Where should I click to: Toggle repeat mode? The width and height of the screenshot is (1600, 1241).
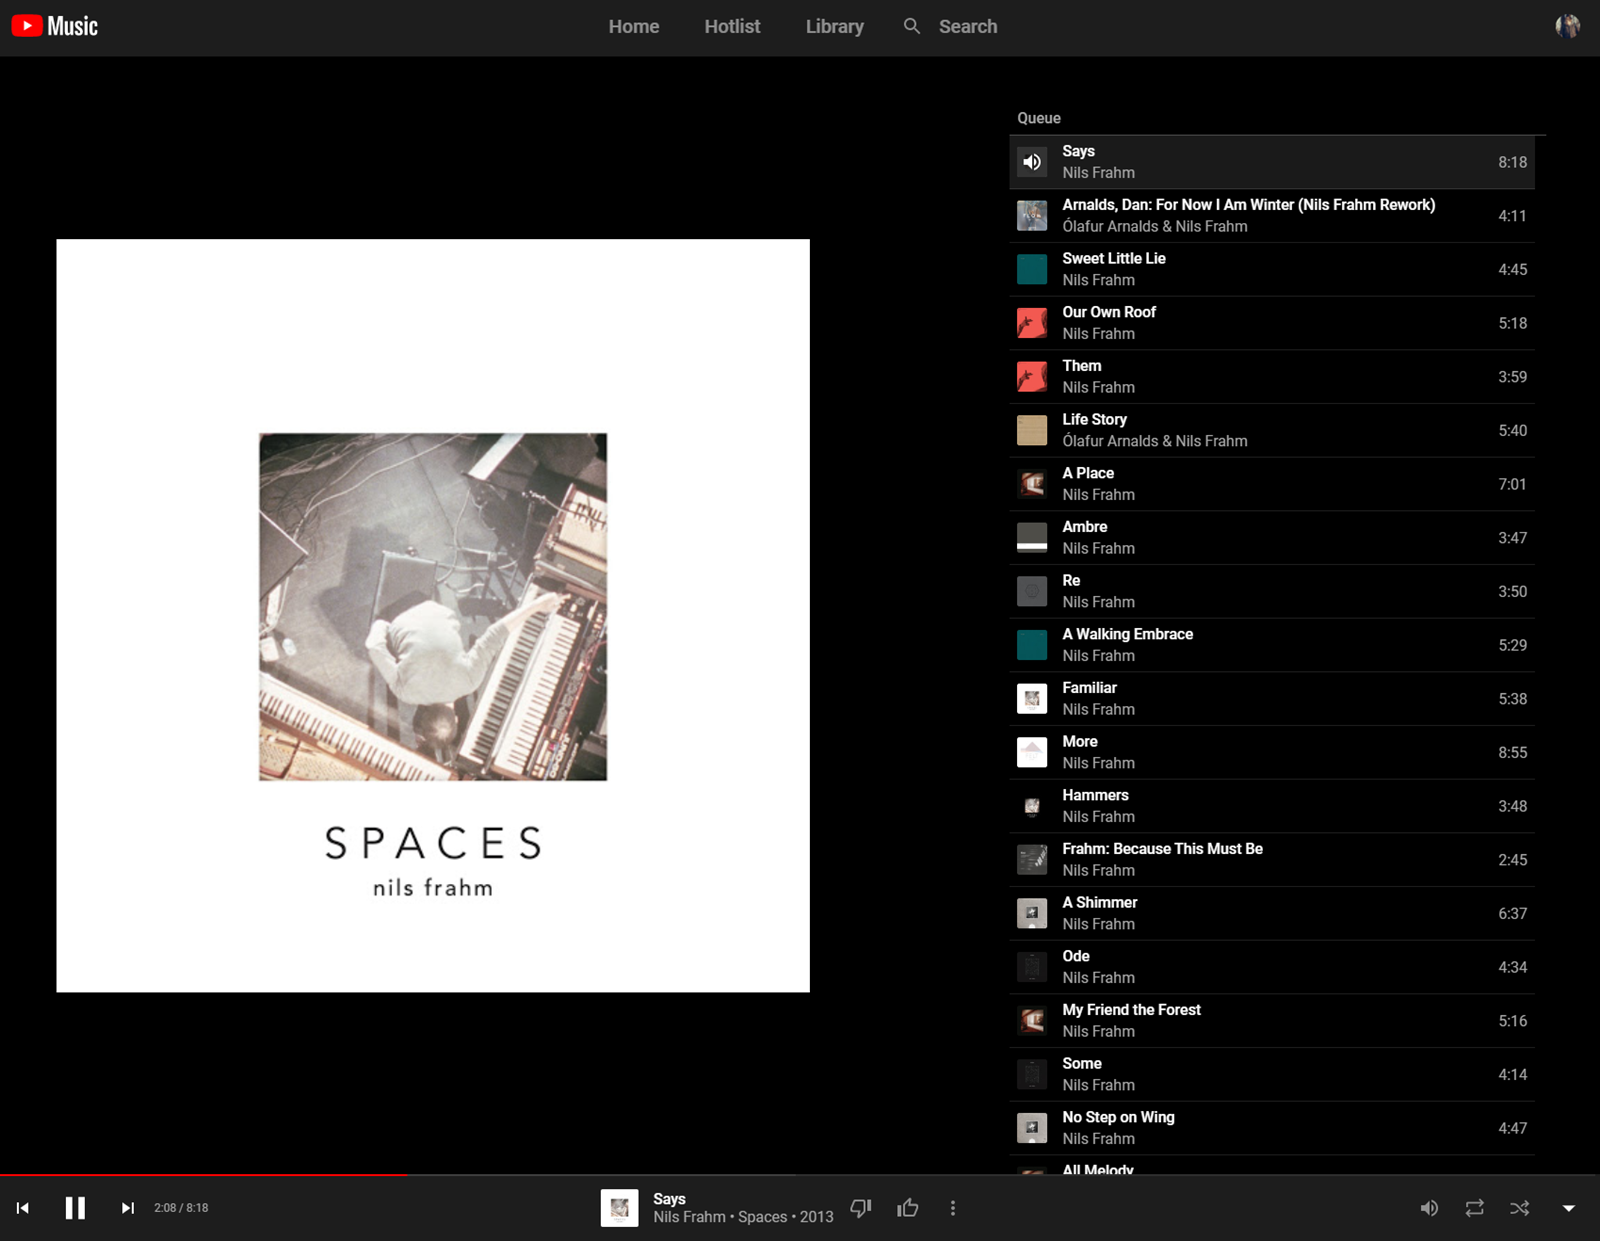pos(1475,1208)
